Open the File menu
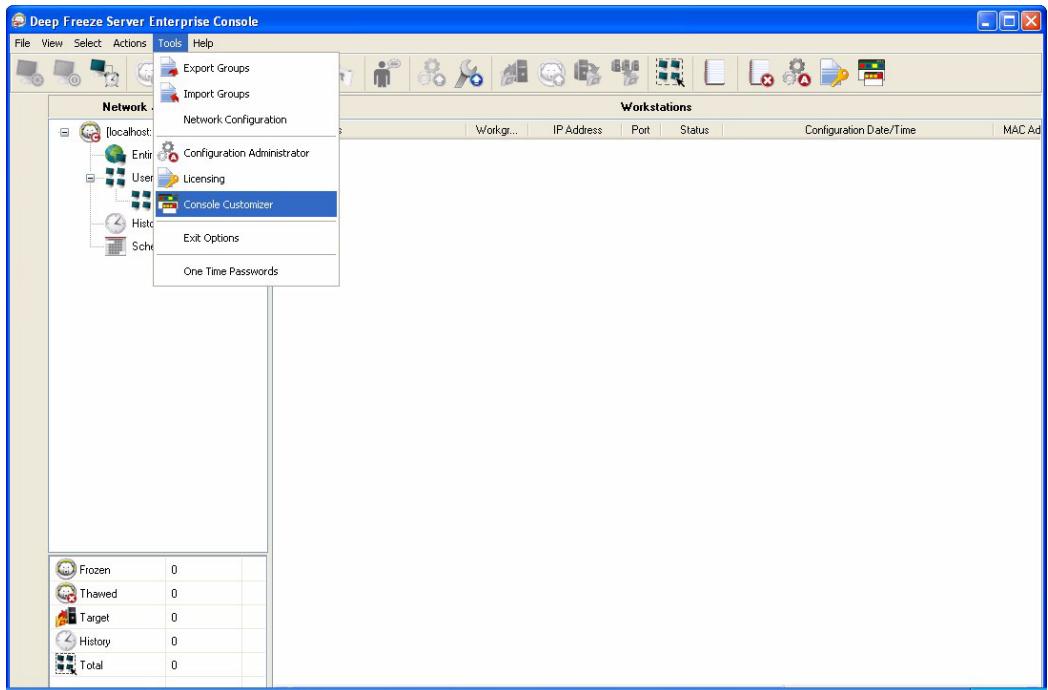Screen dimensions: 1048x690 [x=22, y=43]
